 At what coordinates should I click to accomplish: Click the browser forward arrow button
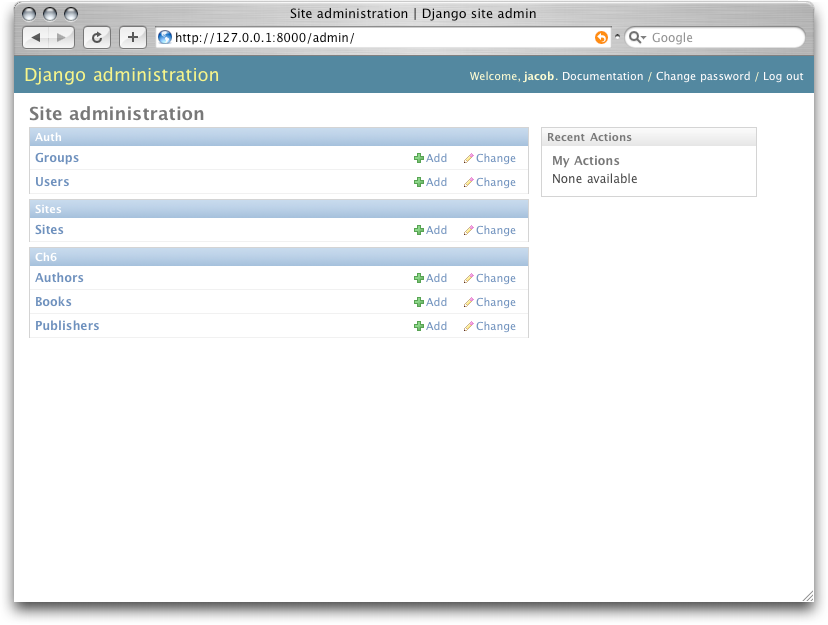(x=61, y=37)
